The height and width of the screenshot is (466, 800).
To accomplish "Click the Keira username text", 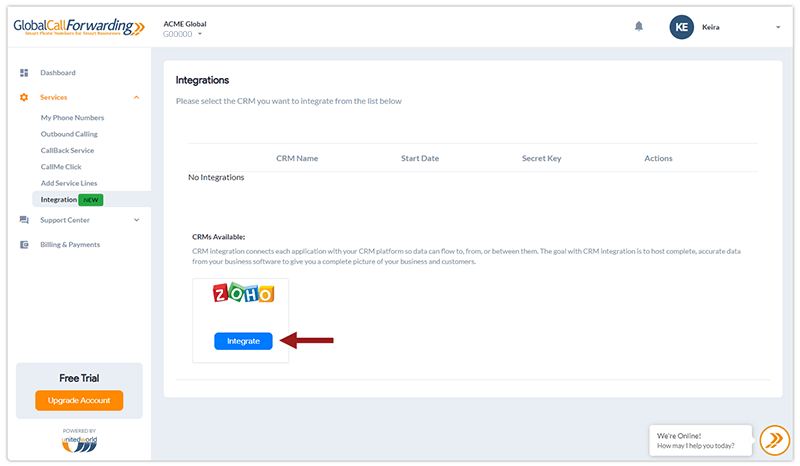I will tap(711, 27).
